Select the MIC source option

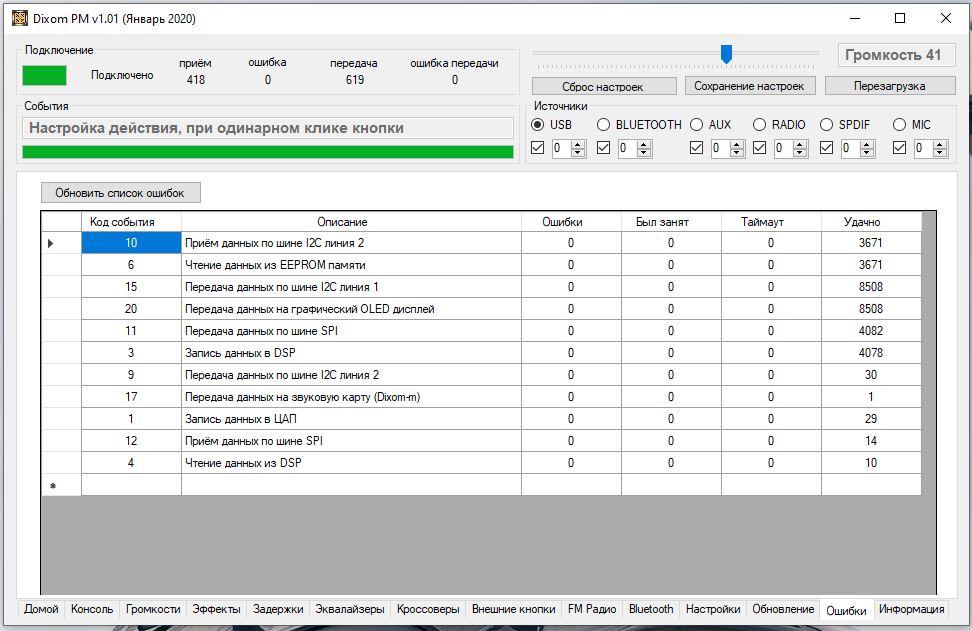899,125
